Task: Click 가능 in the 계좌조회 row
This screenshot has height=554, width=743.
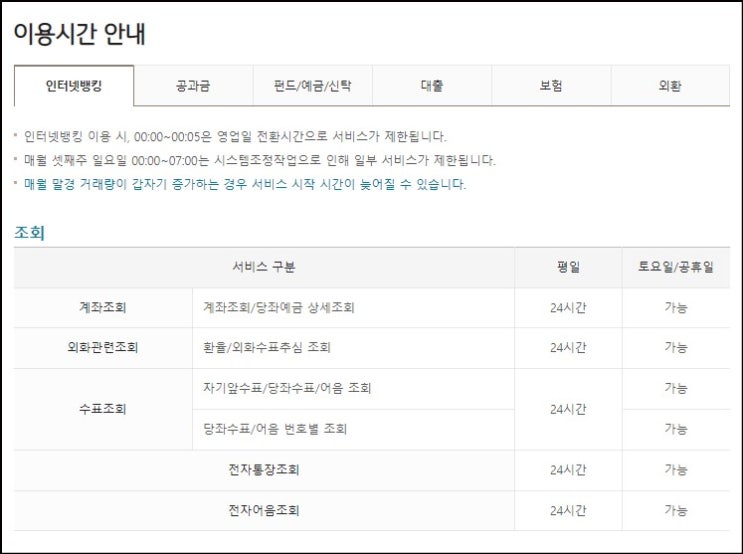Action: (x=676, y=308)
